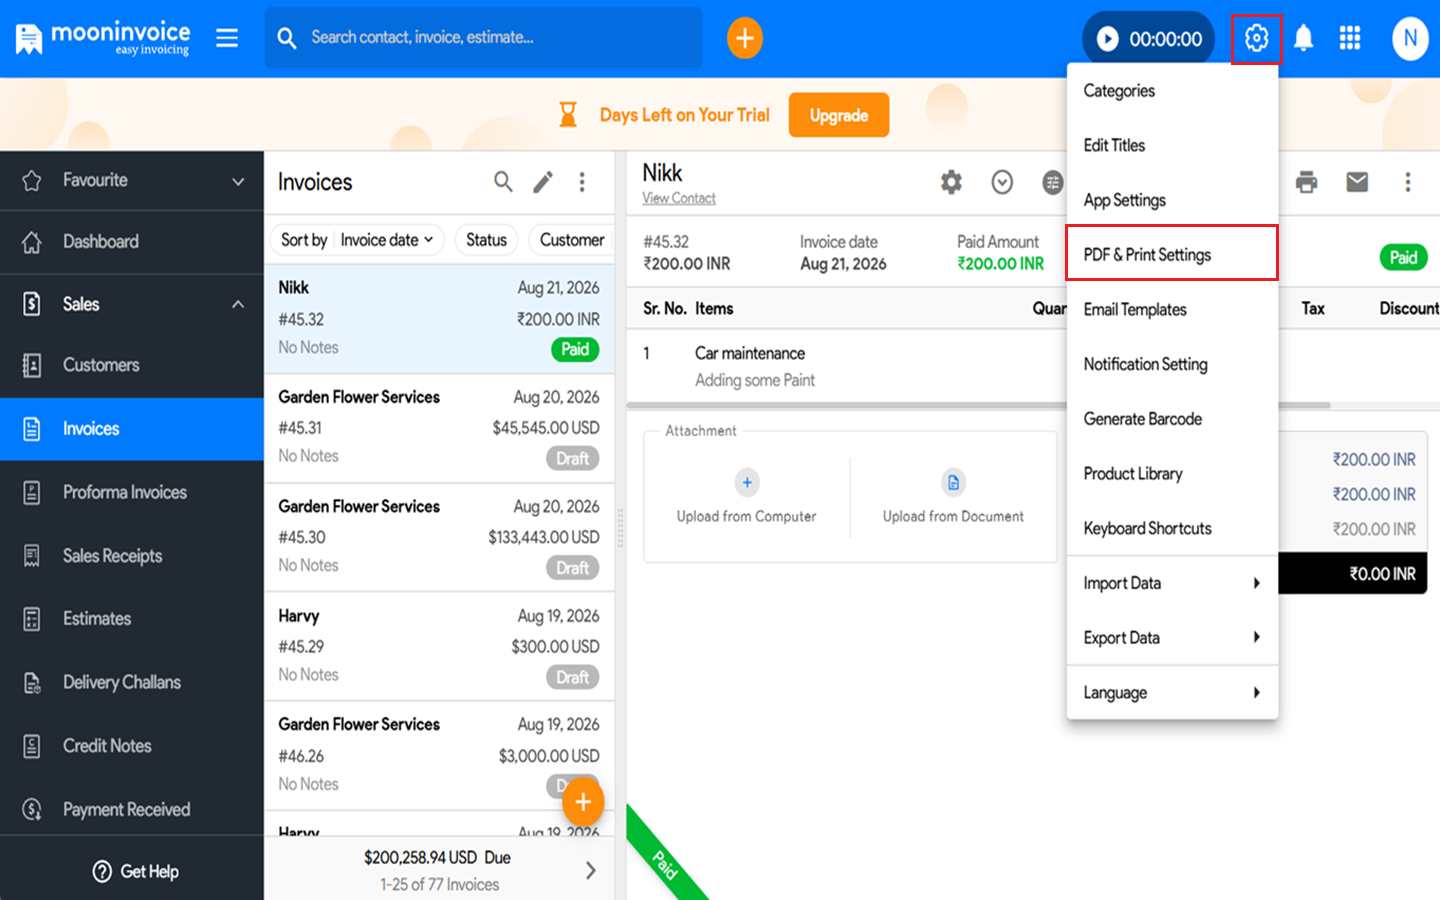Click the horizontal scrollbar under items table
This screenshot has height=900, width=1440.
[978, 405]
